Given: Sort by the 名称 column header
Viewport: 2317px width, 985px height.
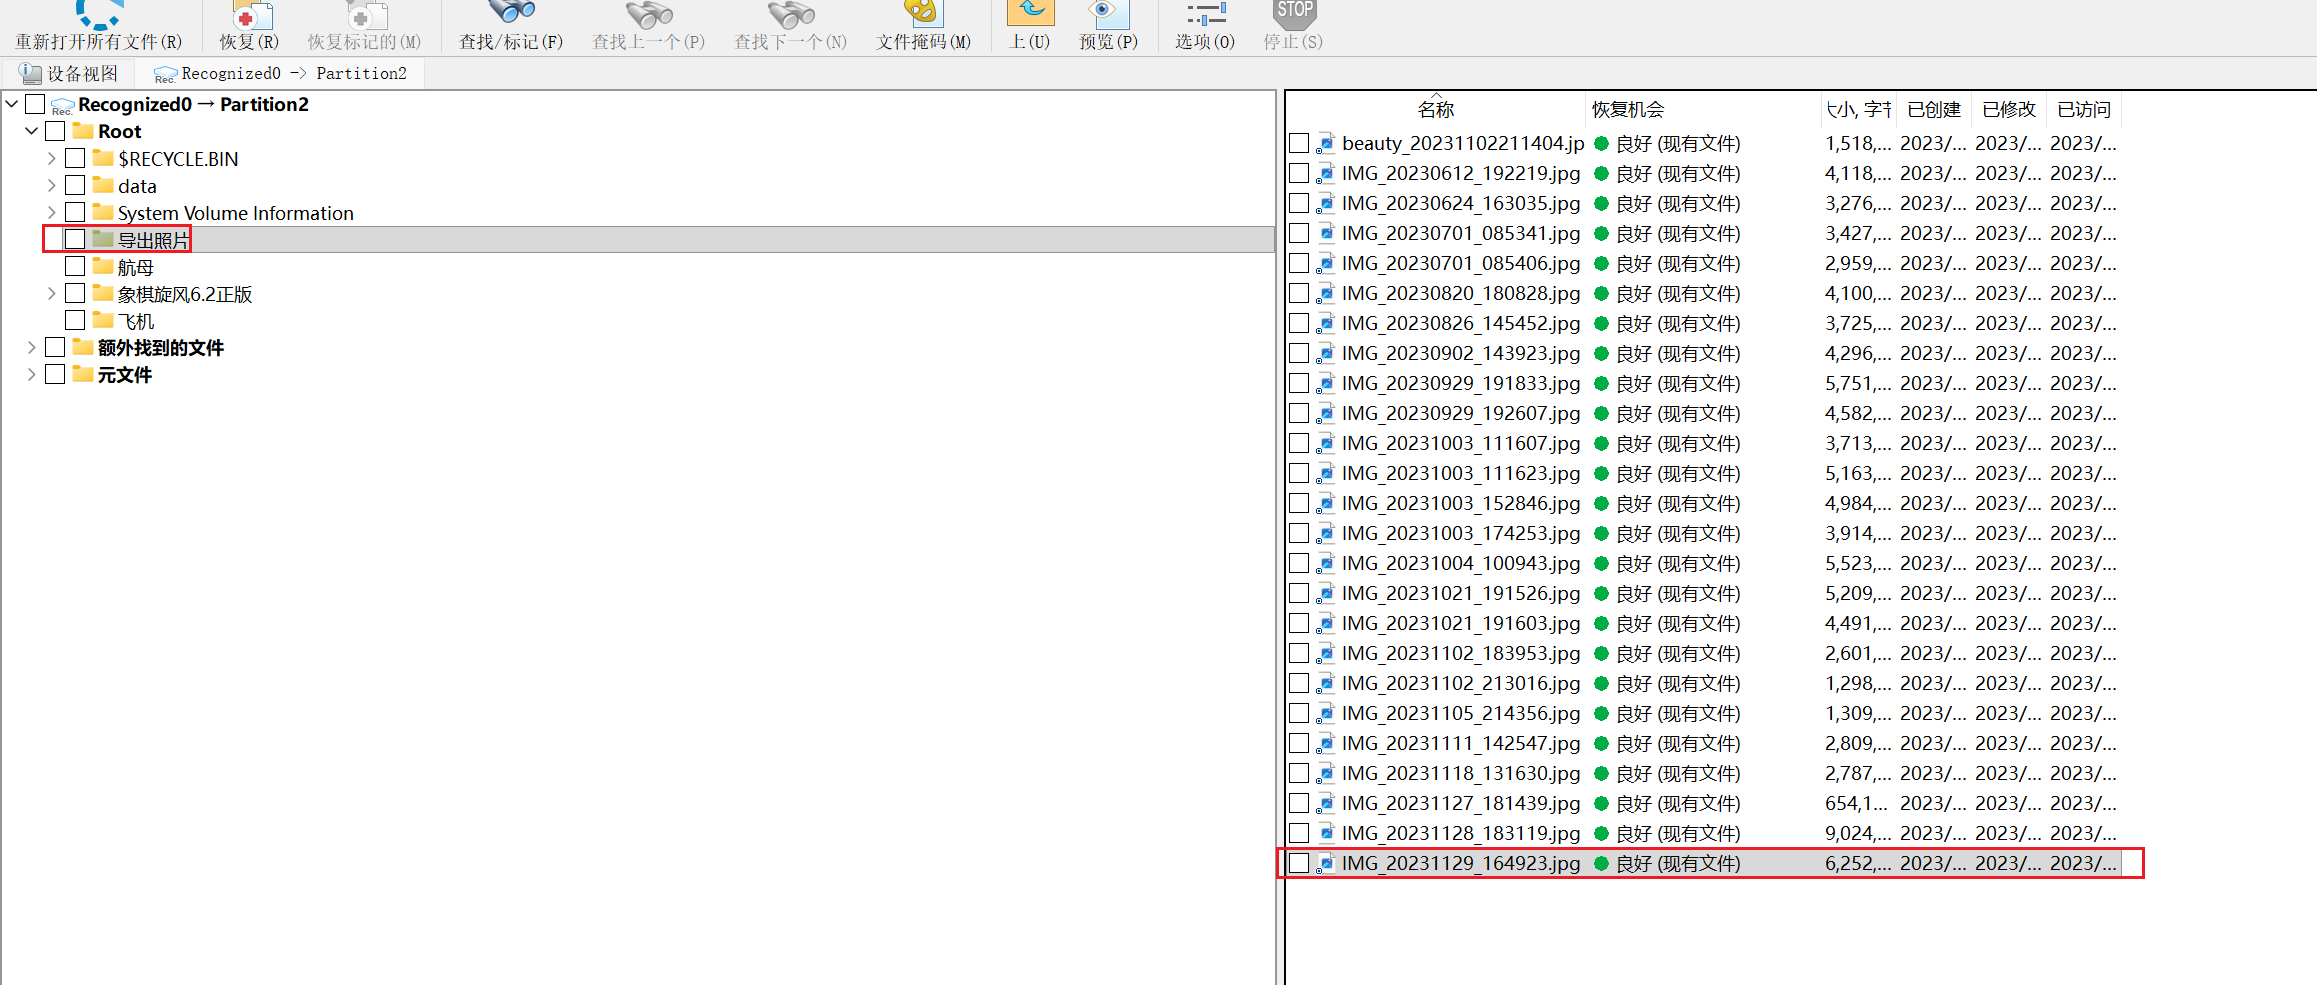Looking at the screenshot, I should [x=1435, y=110].
